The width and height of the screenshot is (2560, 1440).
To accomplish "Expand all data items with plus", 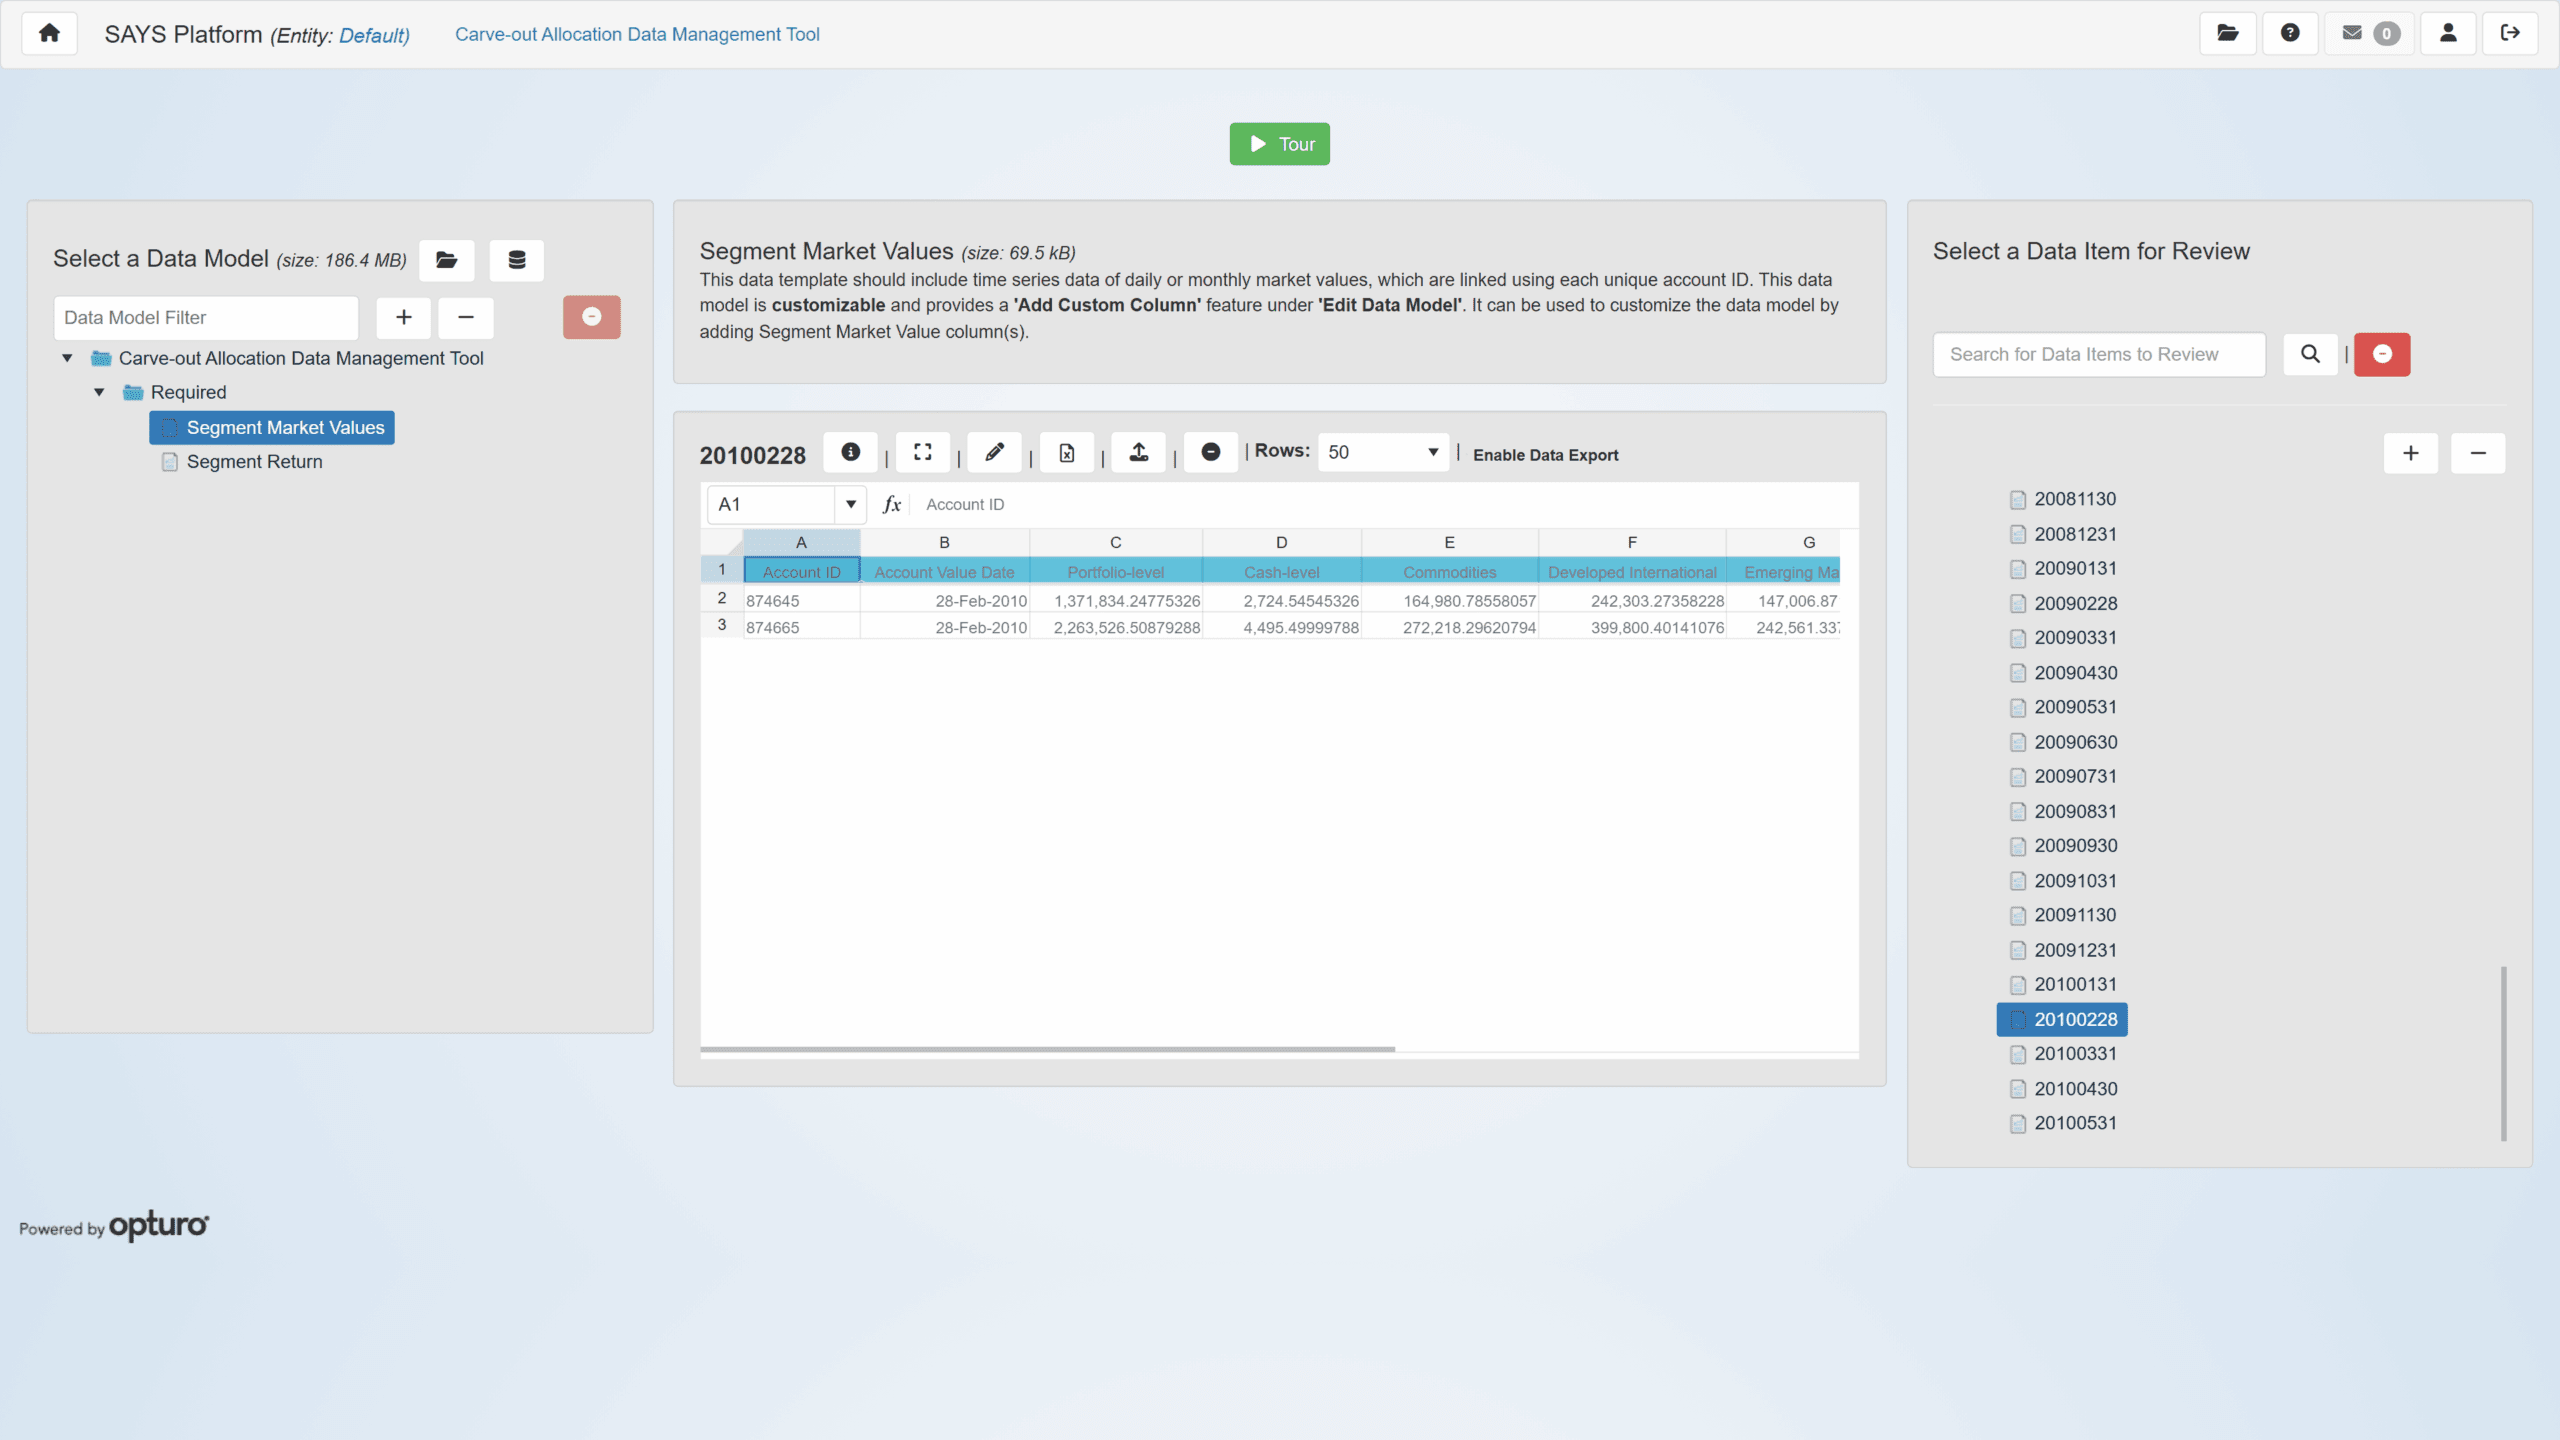I will pyautogui.click(x=2411, y=453).
